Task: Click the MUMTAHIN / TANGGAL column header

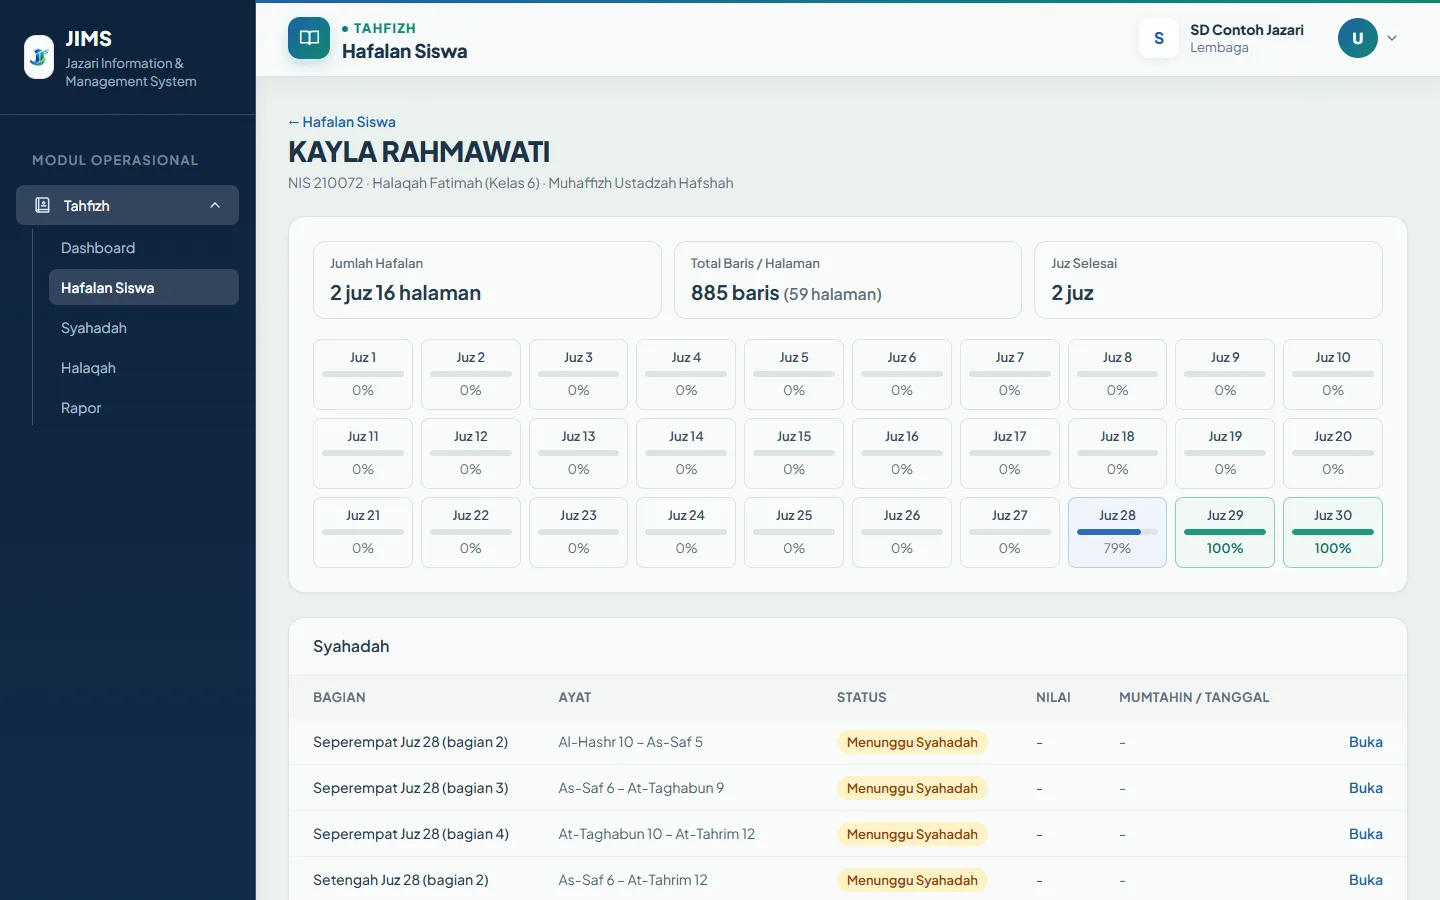Action: coord(1194,697)
